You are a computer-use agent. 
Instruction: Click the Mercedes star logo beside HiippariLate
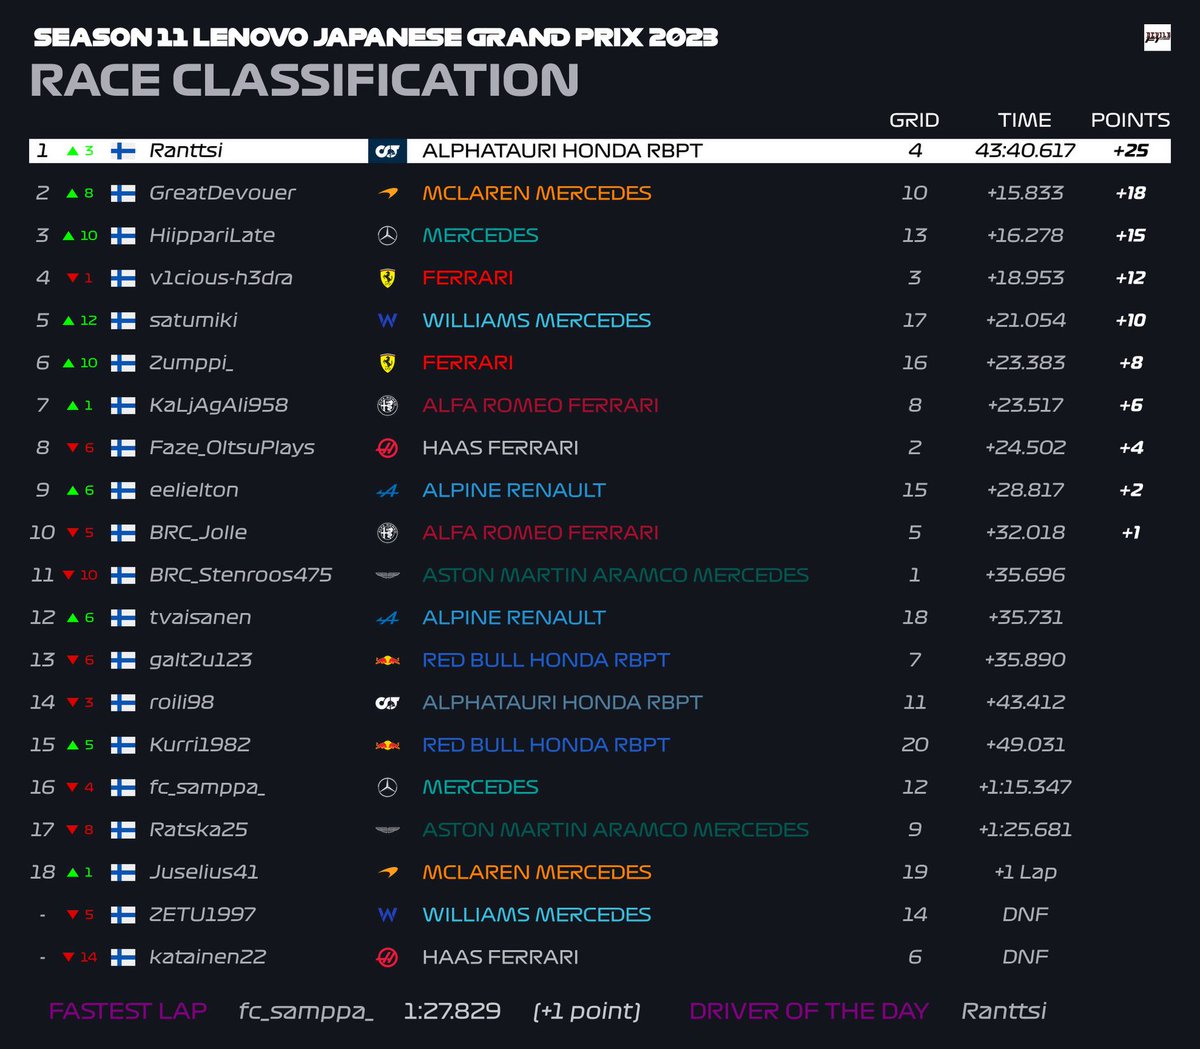pyautogui.click(x=387, y=236)
